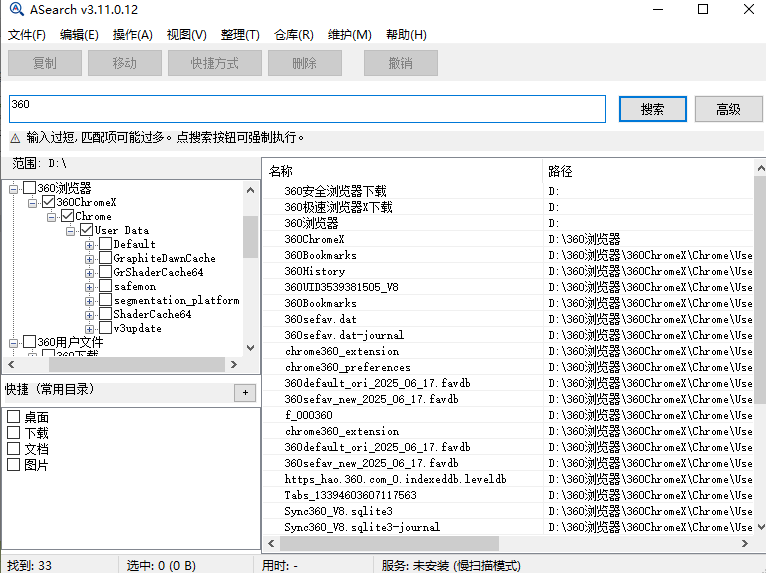This screenshot has width=766, height=573.
Task: Check the safemon folder checkbox
Action: click(x=106, y=286)
